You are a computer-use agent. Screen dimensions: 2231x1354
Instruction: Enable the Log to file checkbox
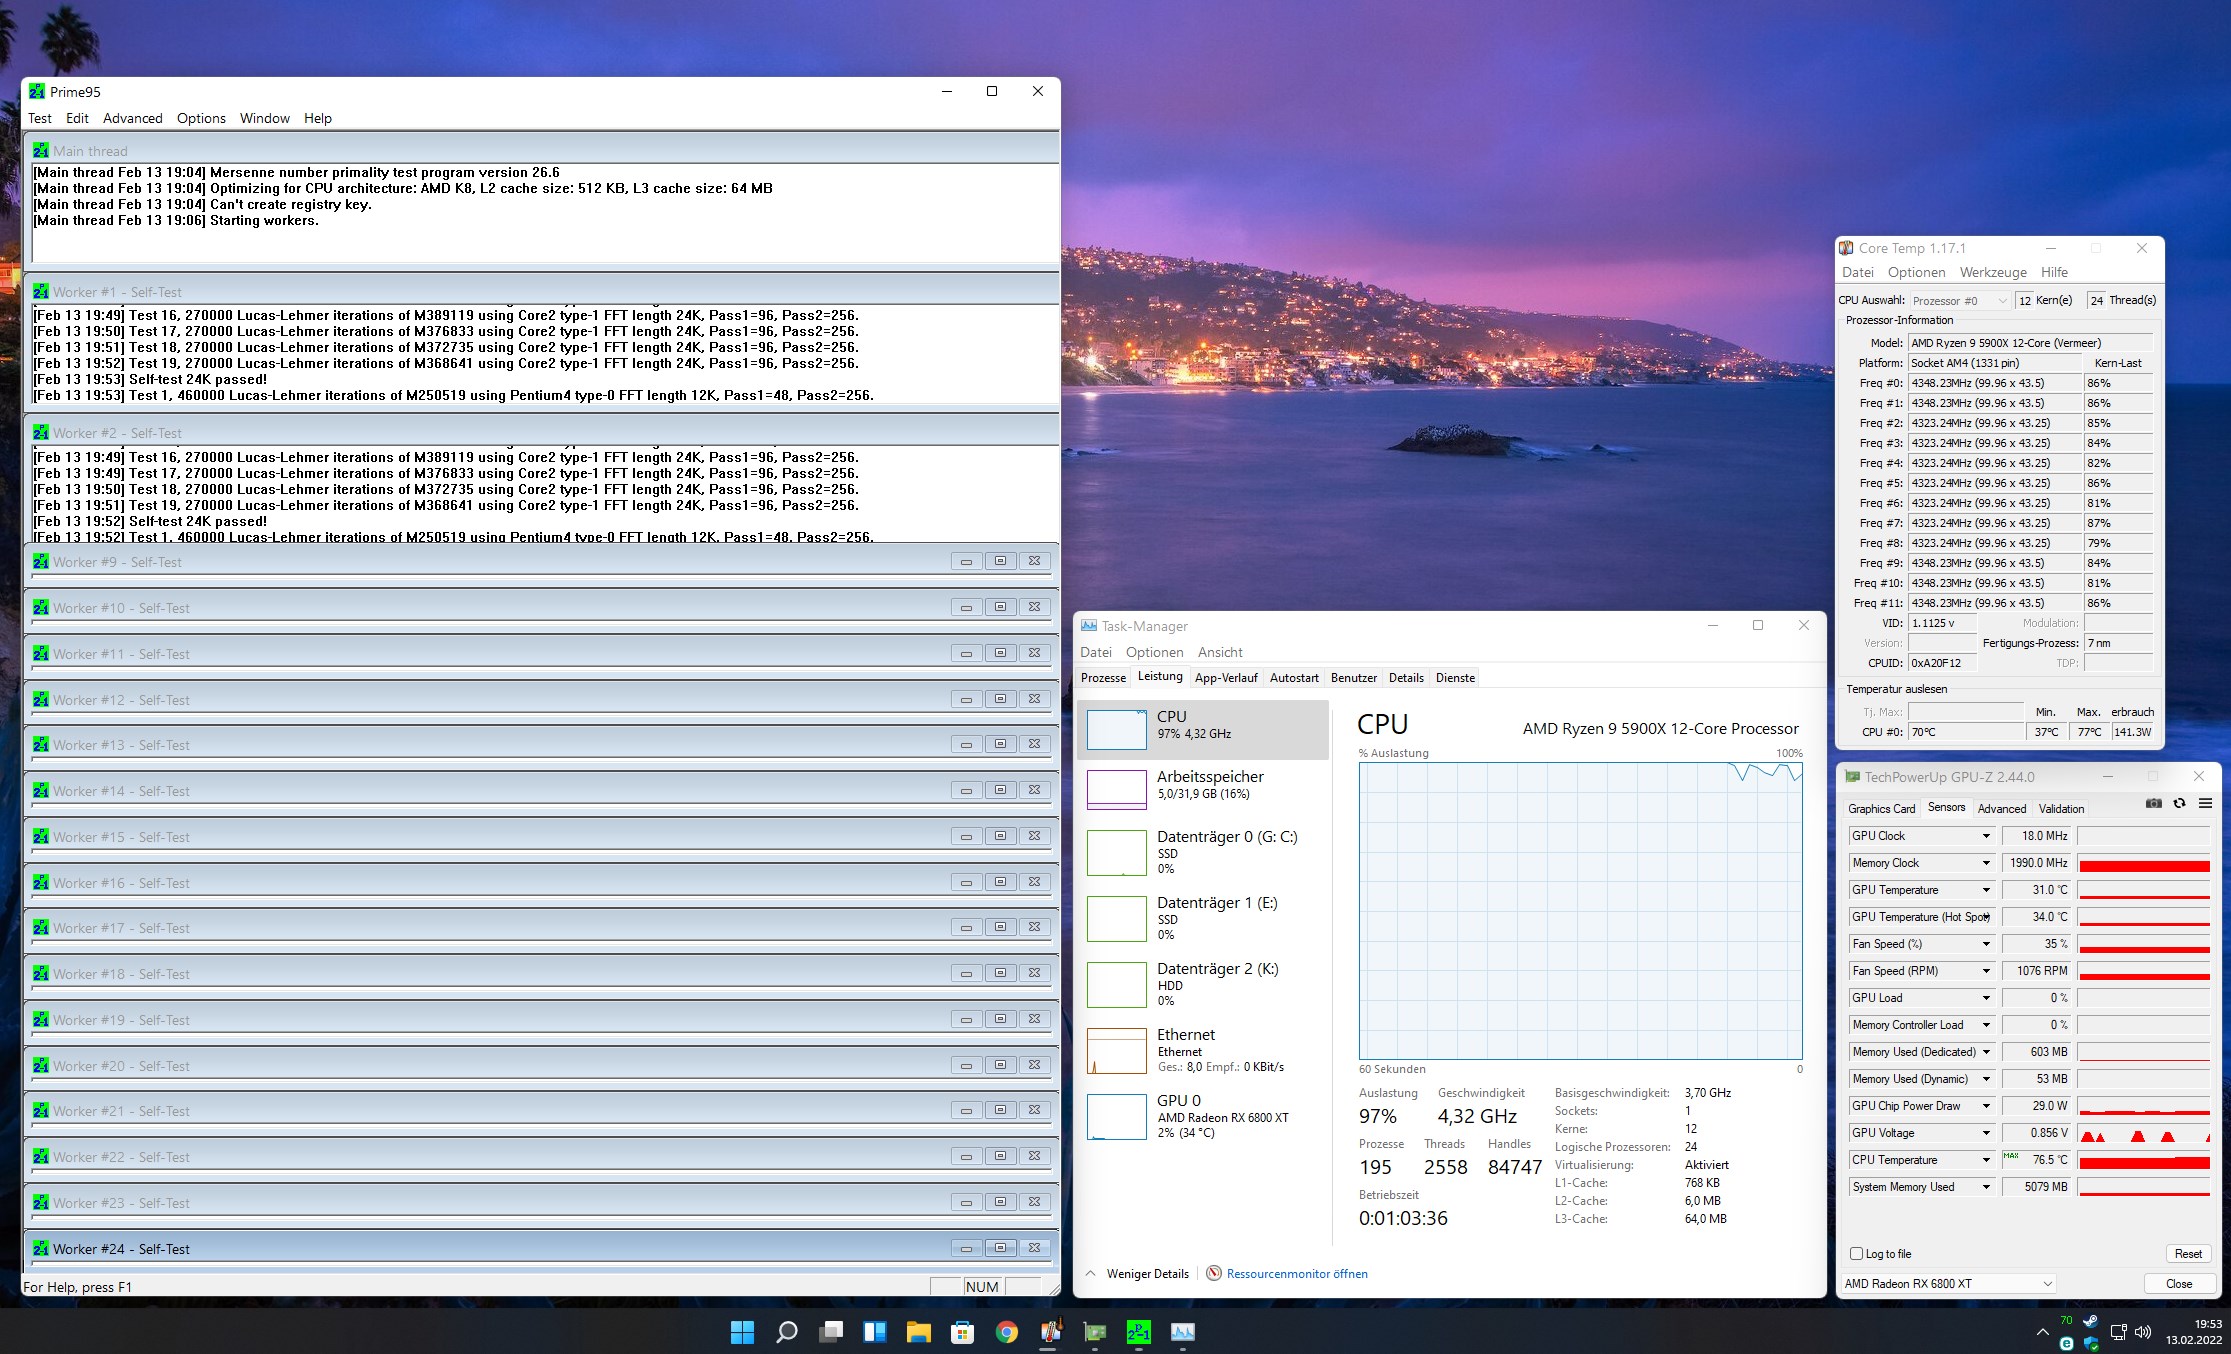(x=1857, y=1254)
